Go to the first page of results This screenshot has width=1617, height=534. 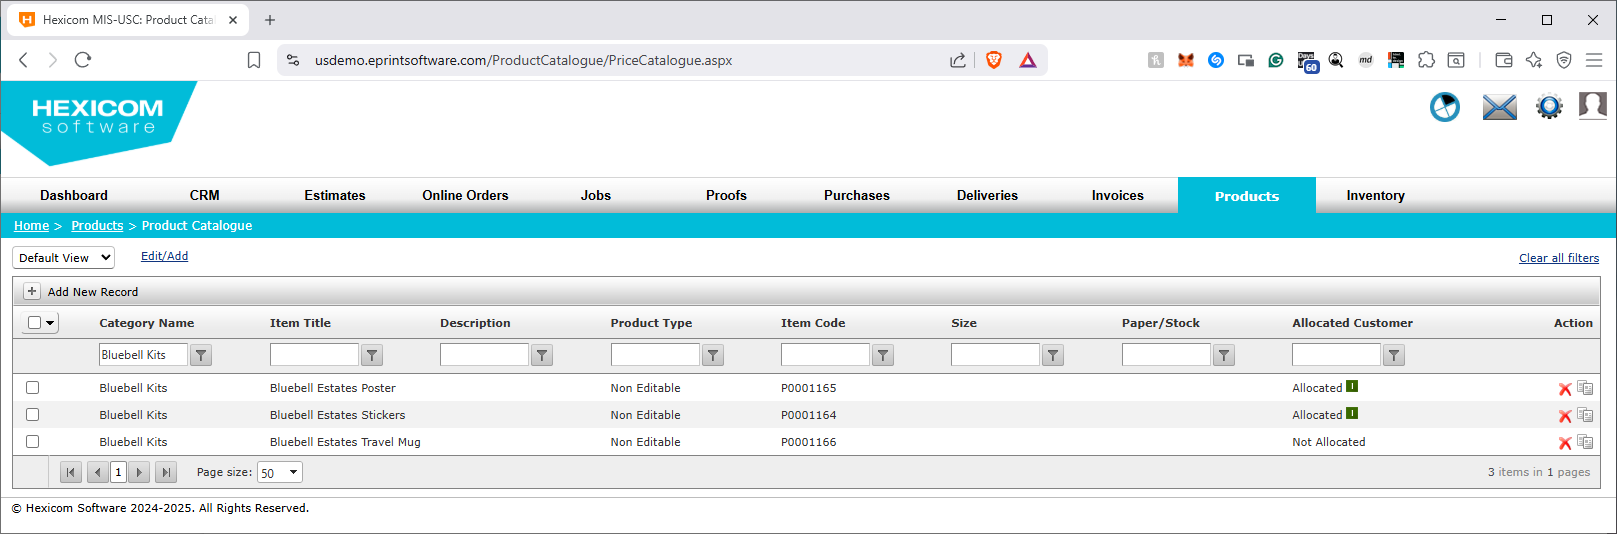coord(70,472)
